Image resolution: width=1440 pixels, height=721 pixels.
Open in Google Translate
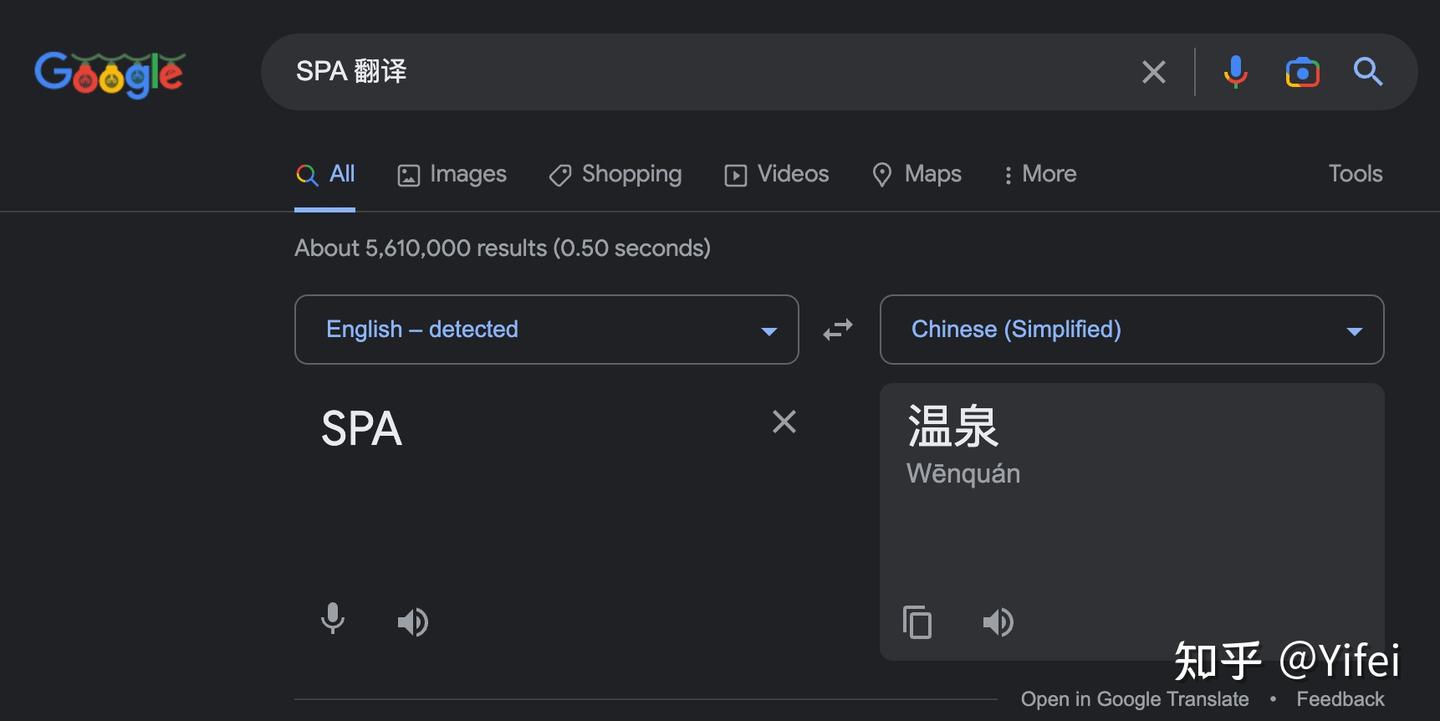(1135, 699)
